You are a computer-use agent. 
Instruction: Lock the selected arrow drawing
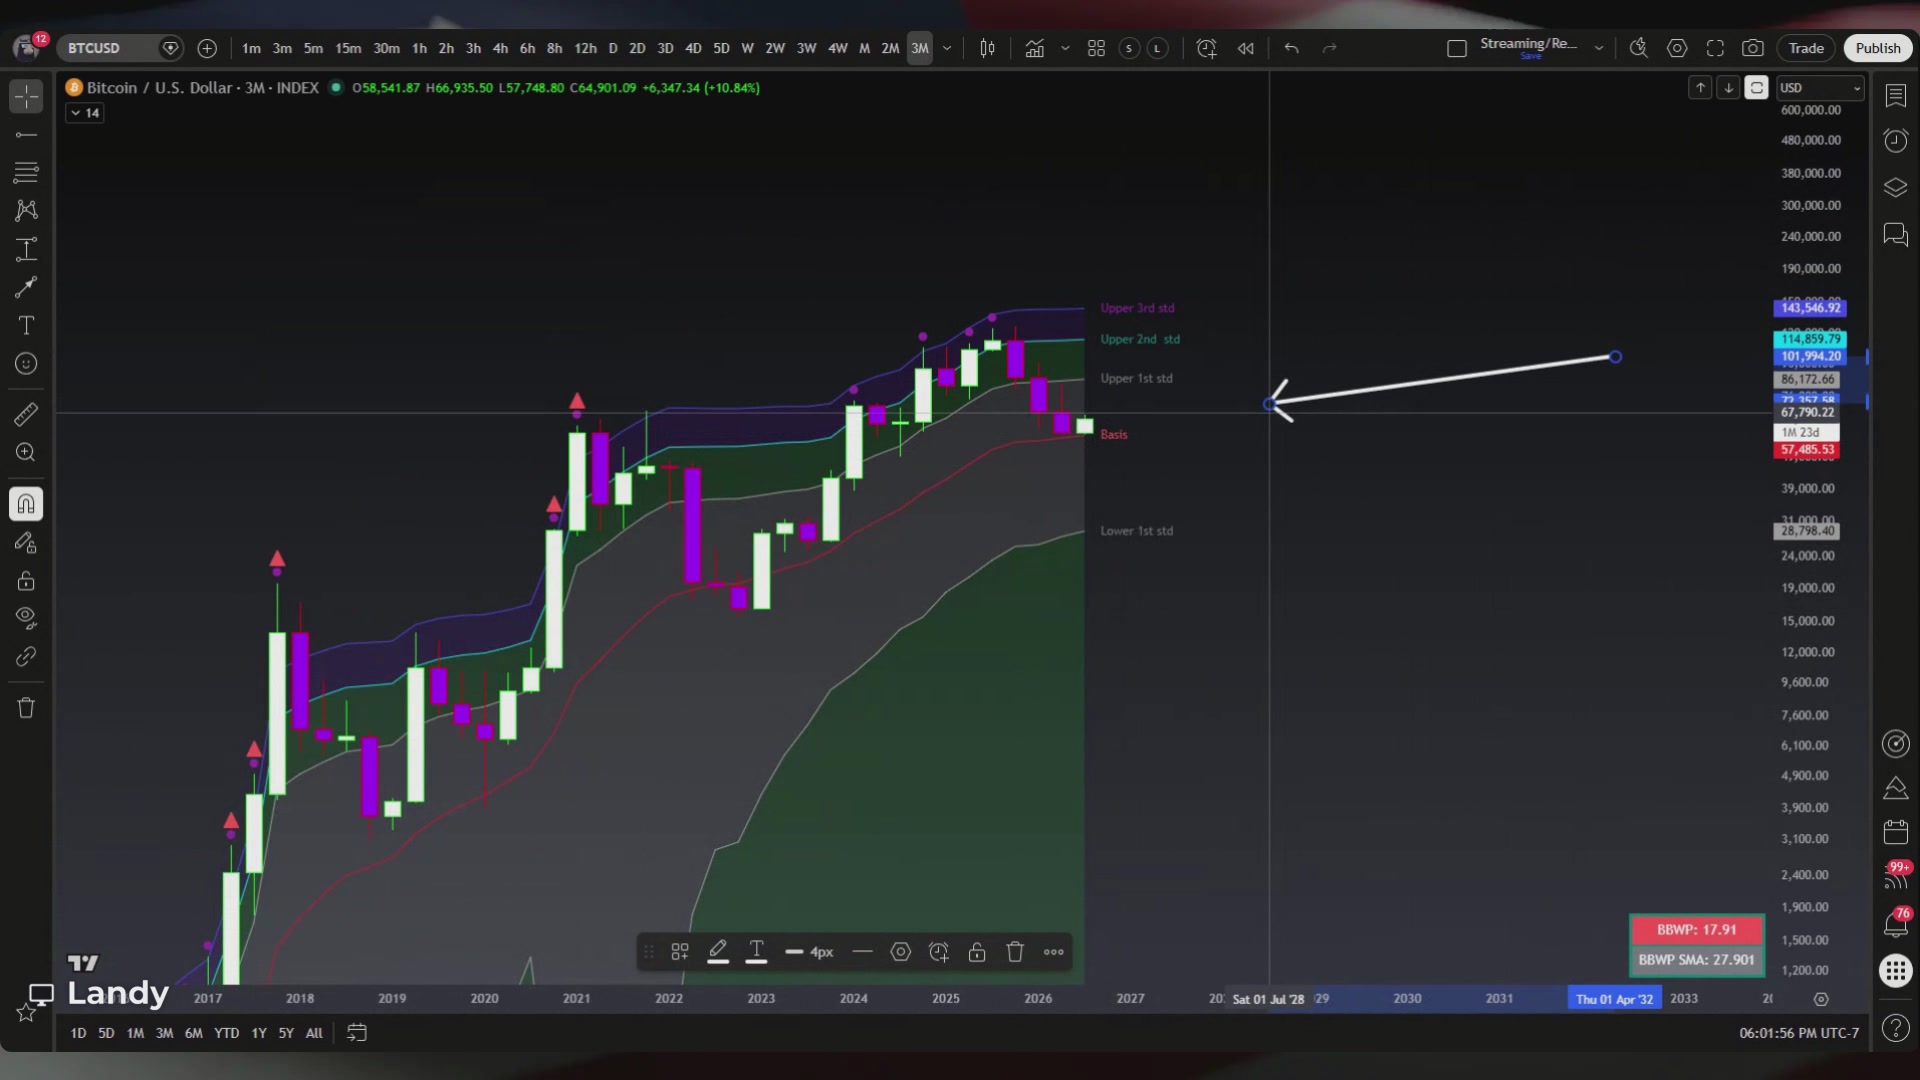click(x=977, y=952)
